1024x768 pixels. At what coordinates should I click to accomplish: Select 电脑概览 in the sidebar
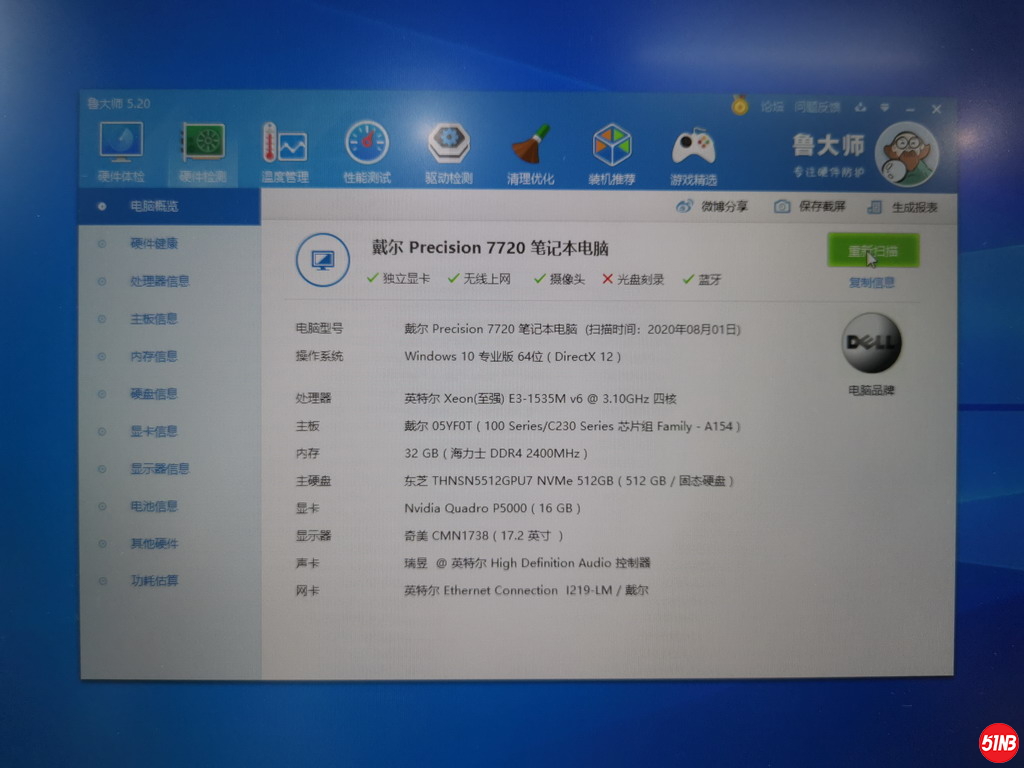pos(169,206)
